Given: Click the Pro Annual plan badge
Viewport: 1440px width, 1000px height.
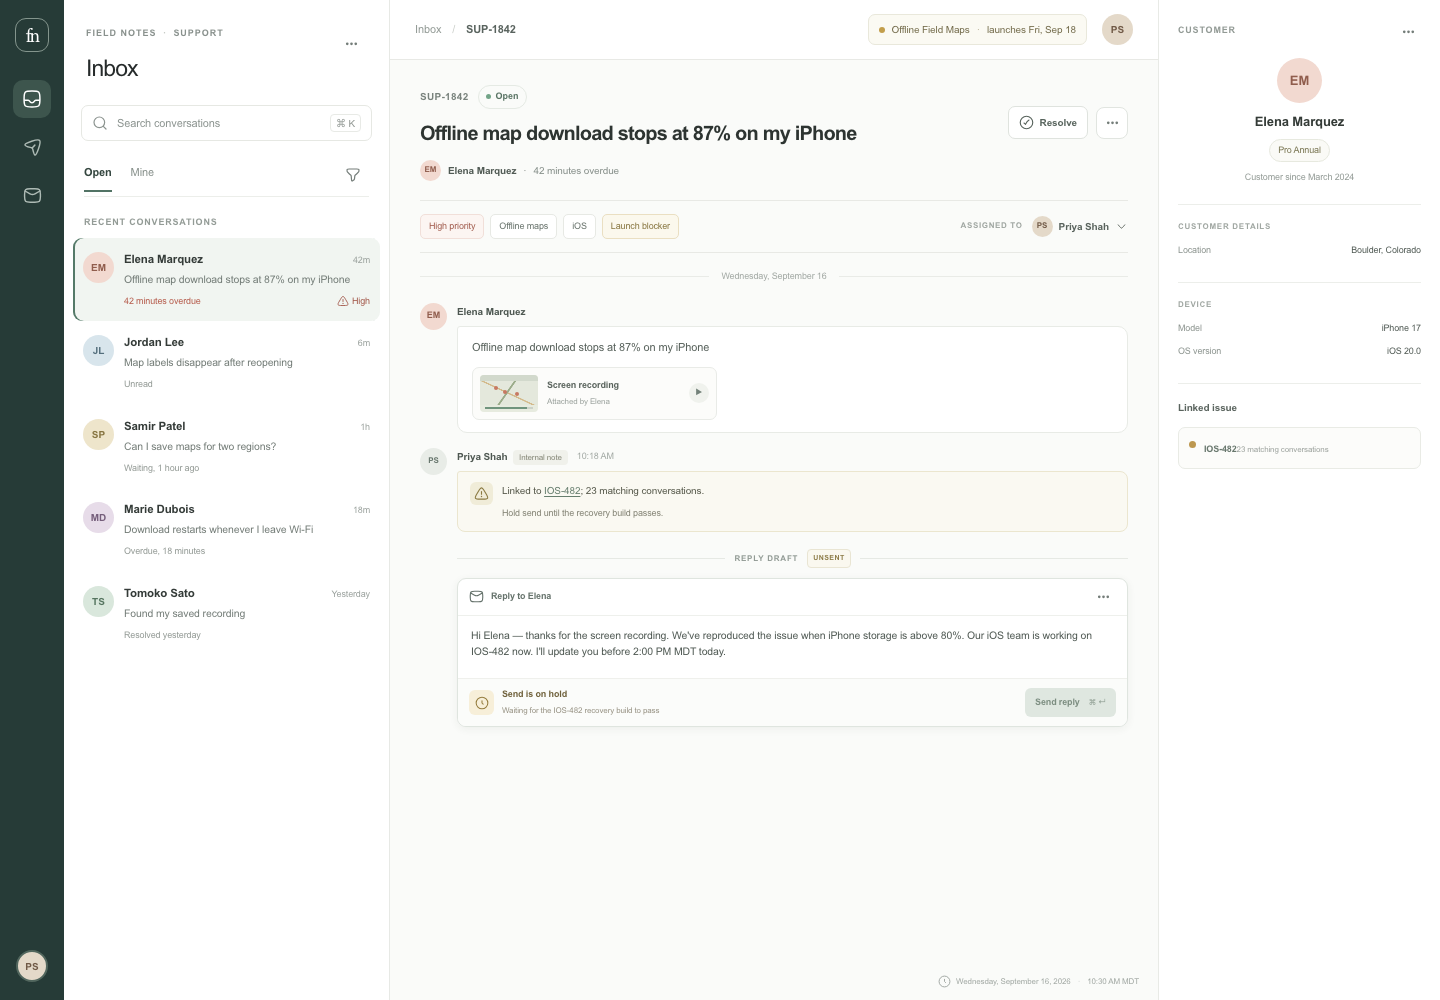Looking at the screenshot, I should click(x=1299, y=151).
